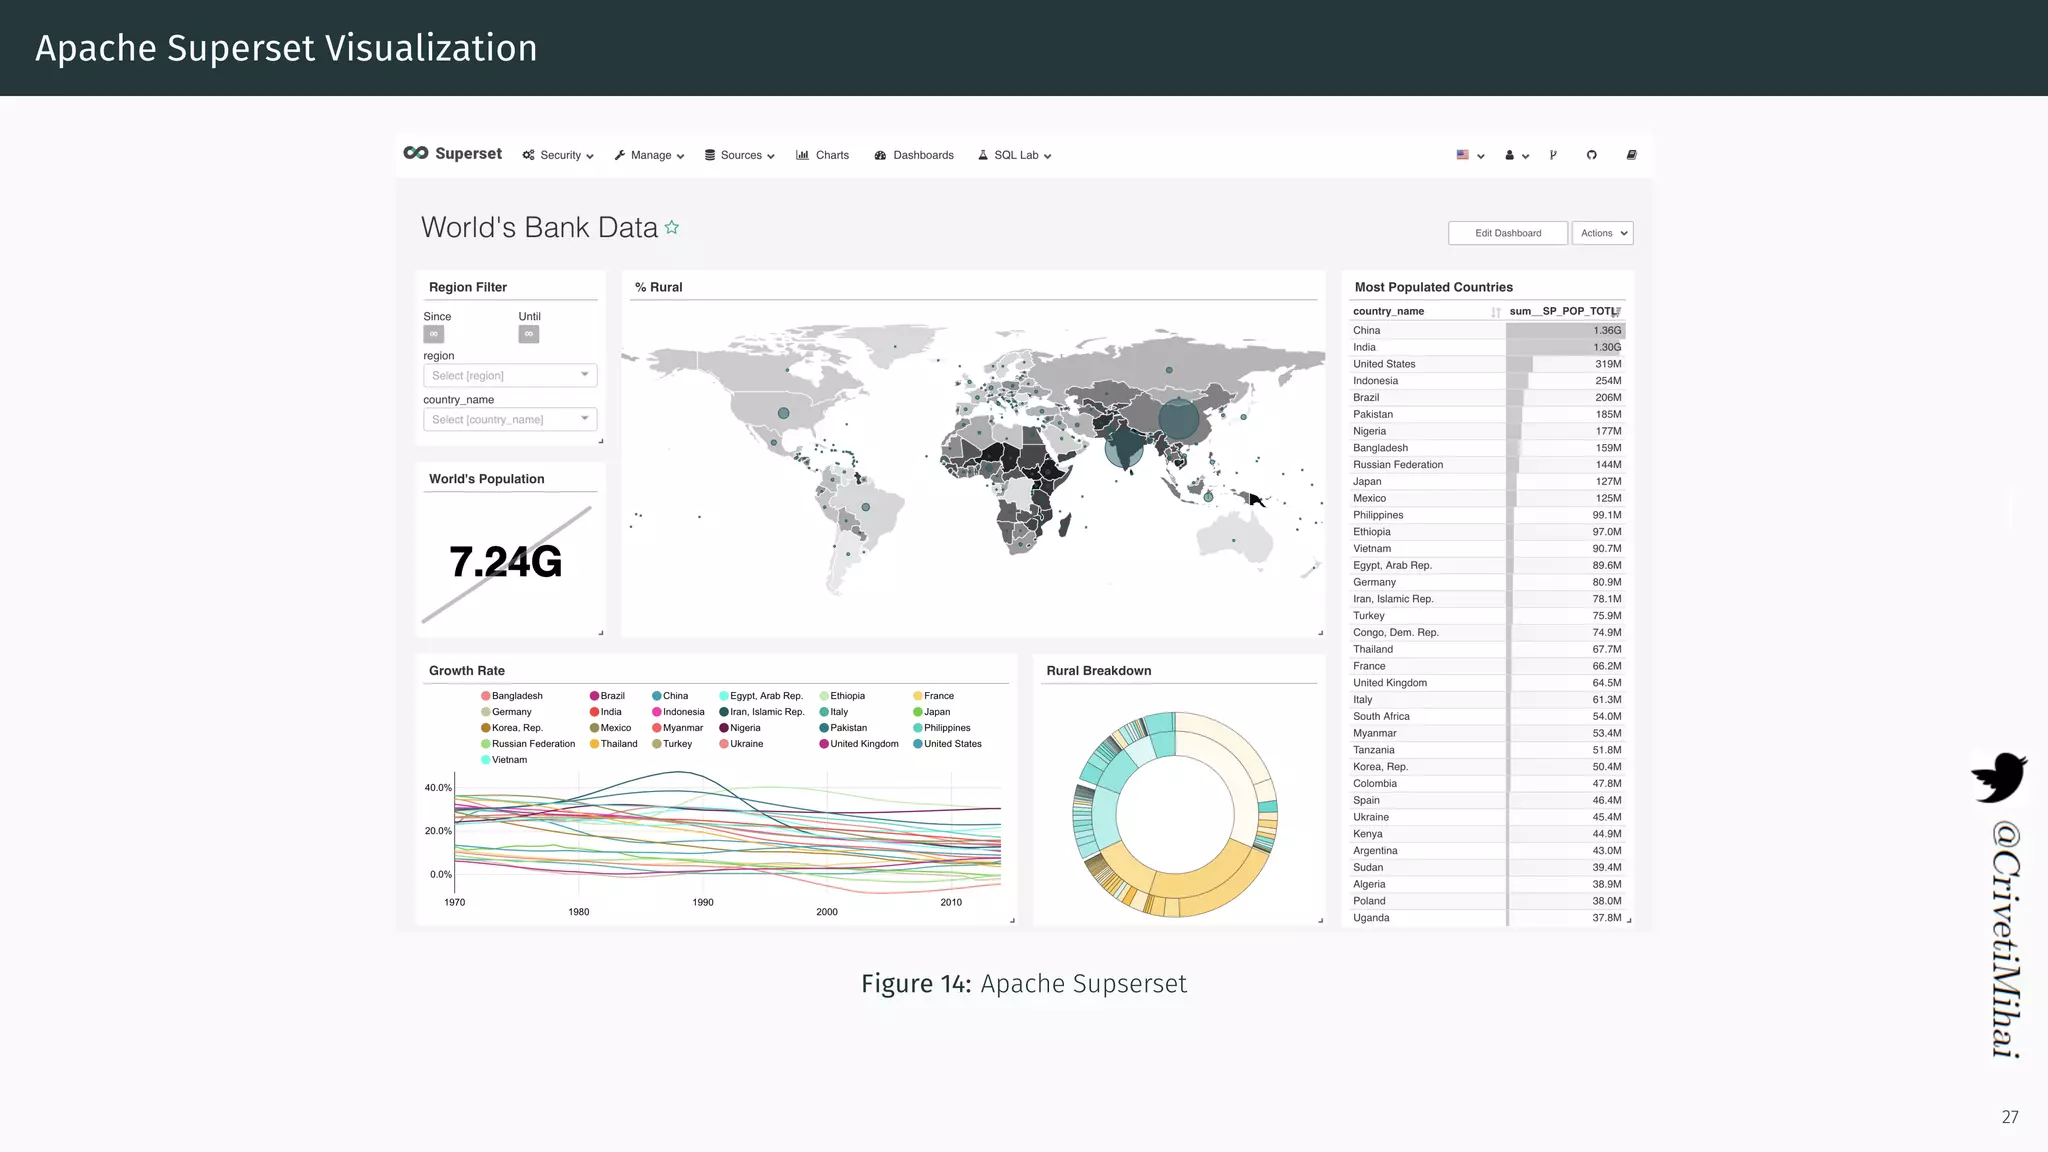Click the Japan 127M row
Image resolution: width=2048 pixels, height=1152 pixels.
tap(1487, 482)
